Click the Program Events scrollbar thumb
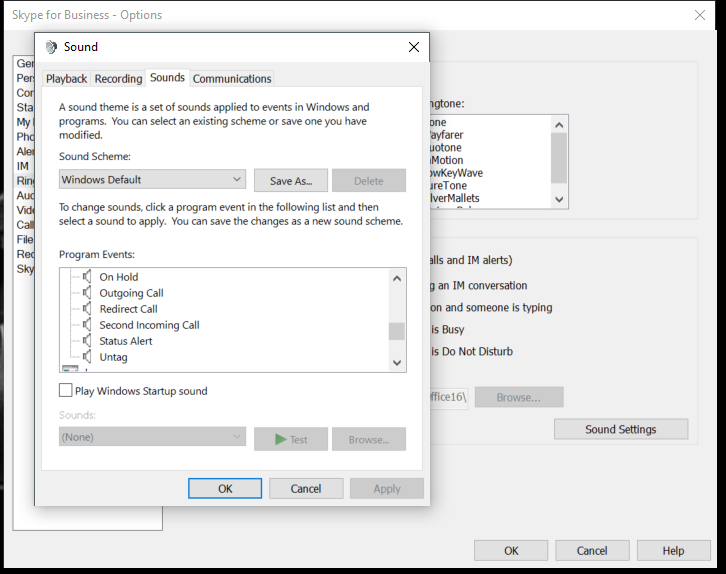Image resolution: width=726 pixels, height=574 pixels. pyautogui.click(x=397, y=331)
